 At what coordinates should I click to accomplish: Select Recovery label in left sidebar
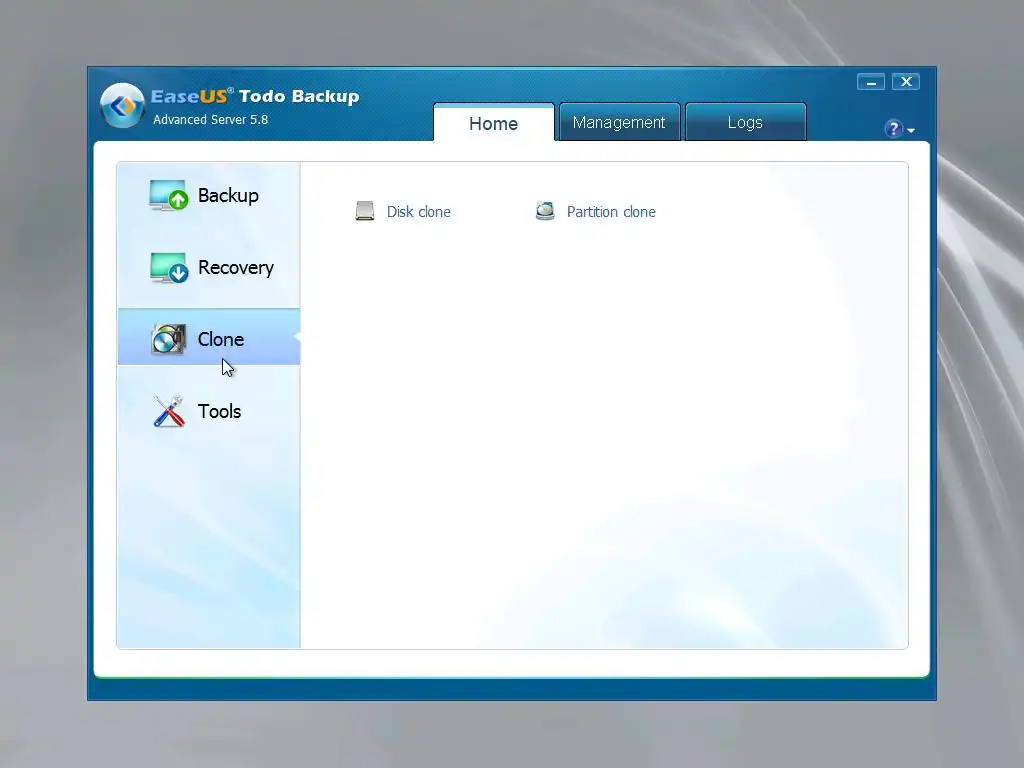pos(236,268)
